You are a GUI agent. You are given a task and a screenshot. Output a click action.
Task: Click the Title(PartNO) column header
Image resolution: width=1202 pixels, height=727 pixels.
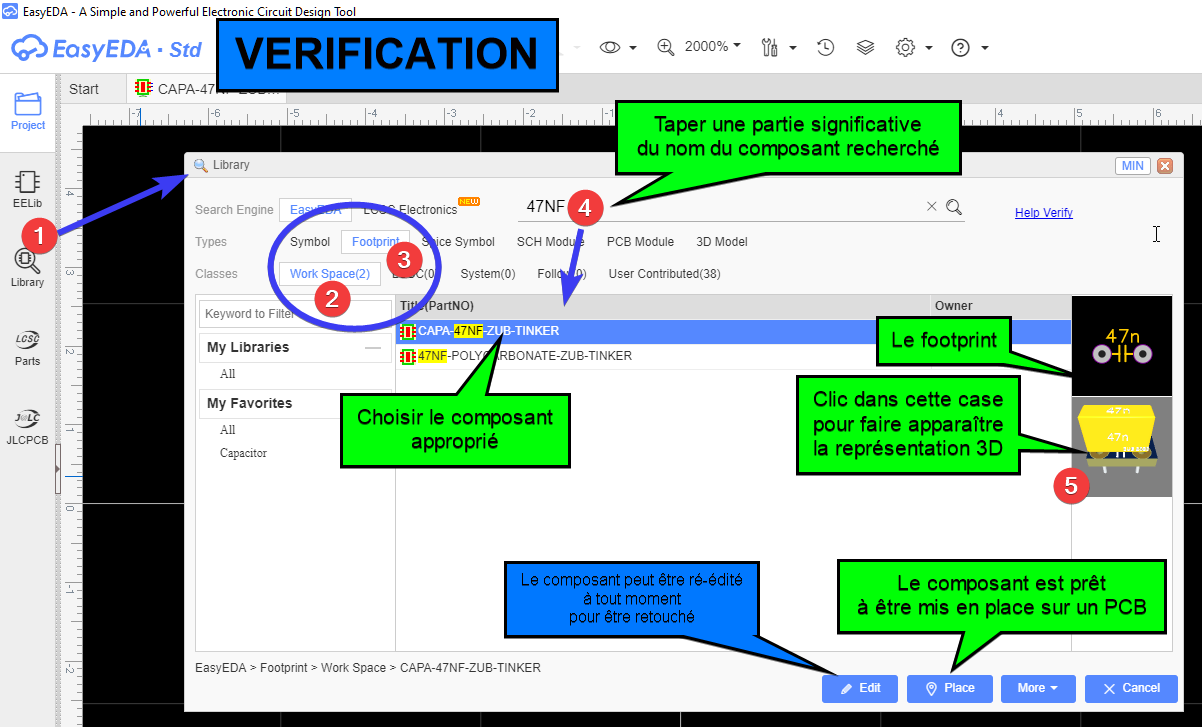[662, 305]
